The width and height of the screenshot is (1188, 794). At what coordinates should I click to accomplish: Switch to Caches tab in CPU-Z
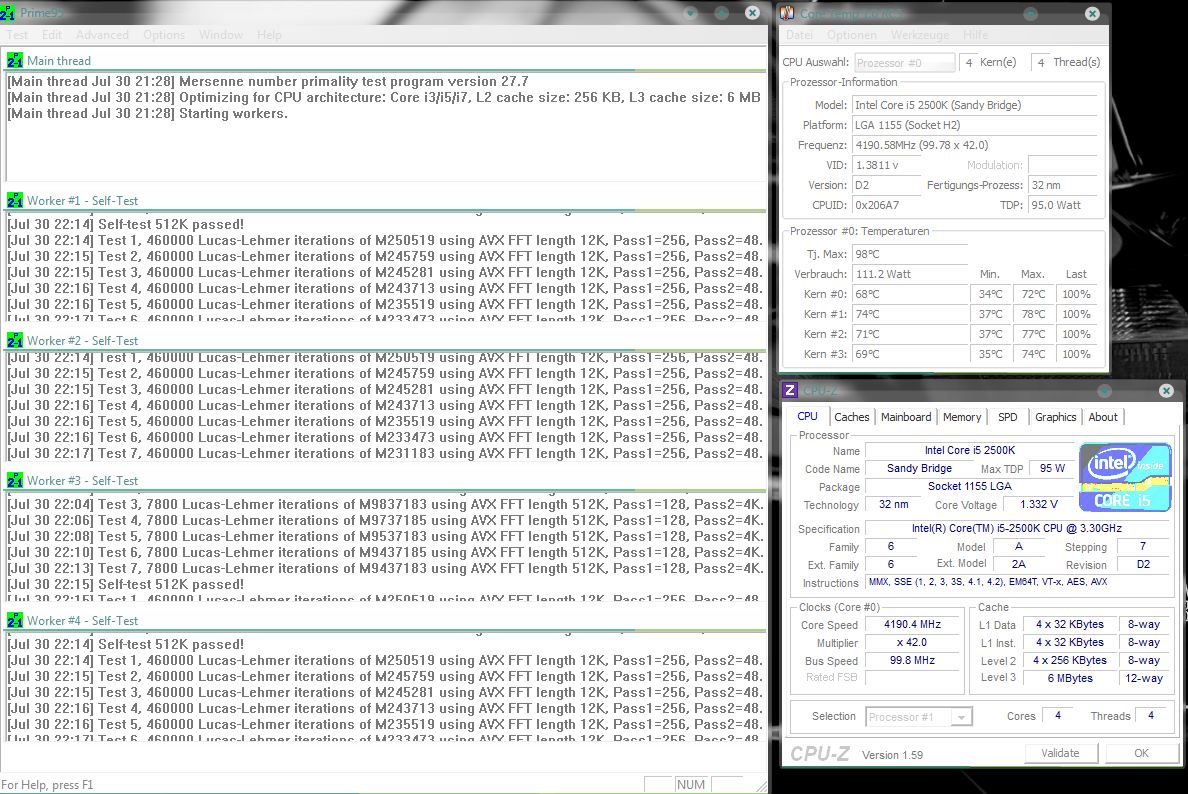click(852, 417)
